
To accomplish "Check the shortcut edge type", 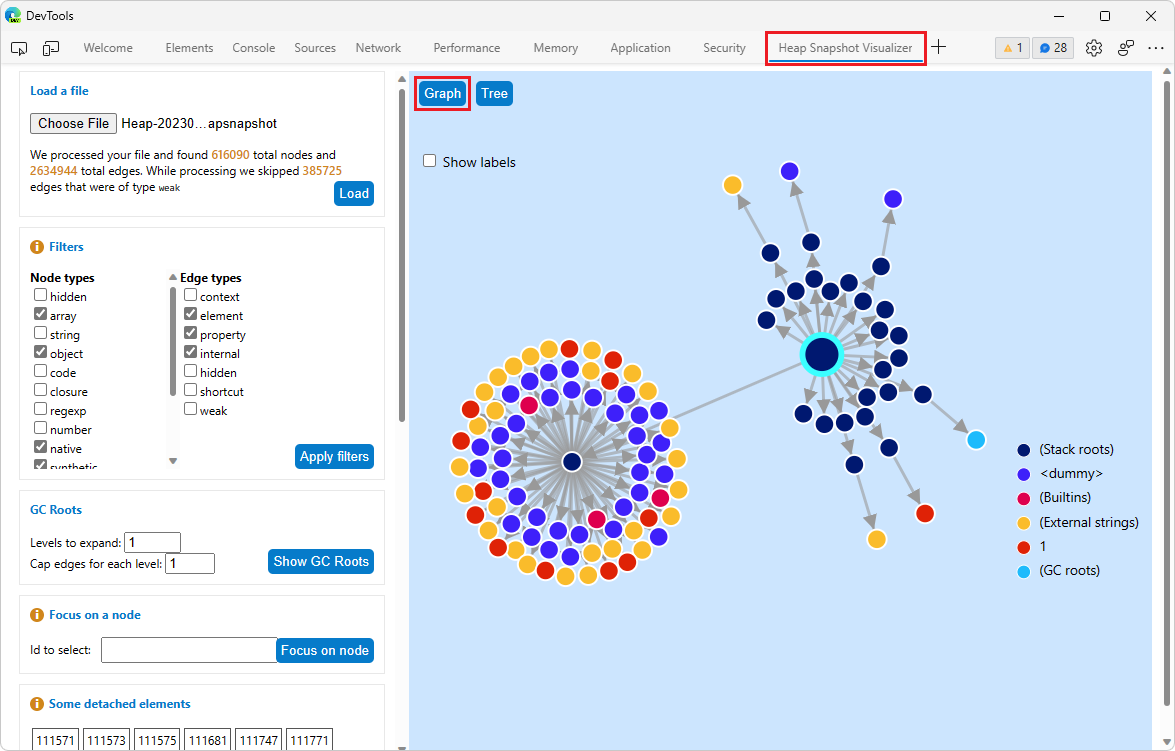I will point(190,390).
